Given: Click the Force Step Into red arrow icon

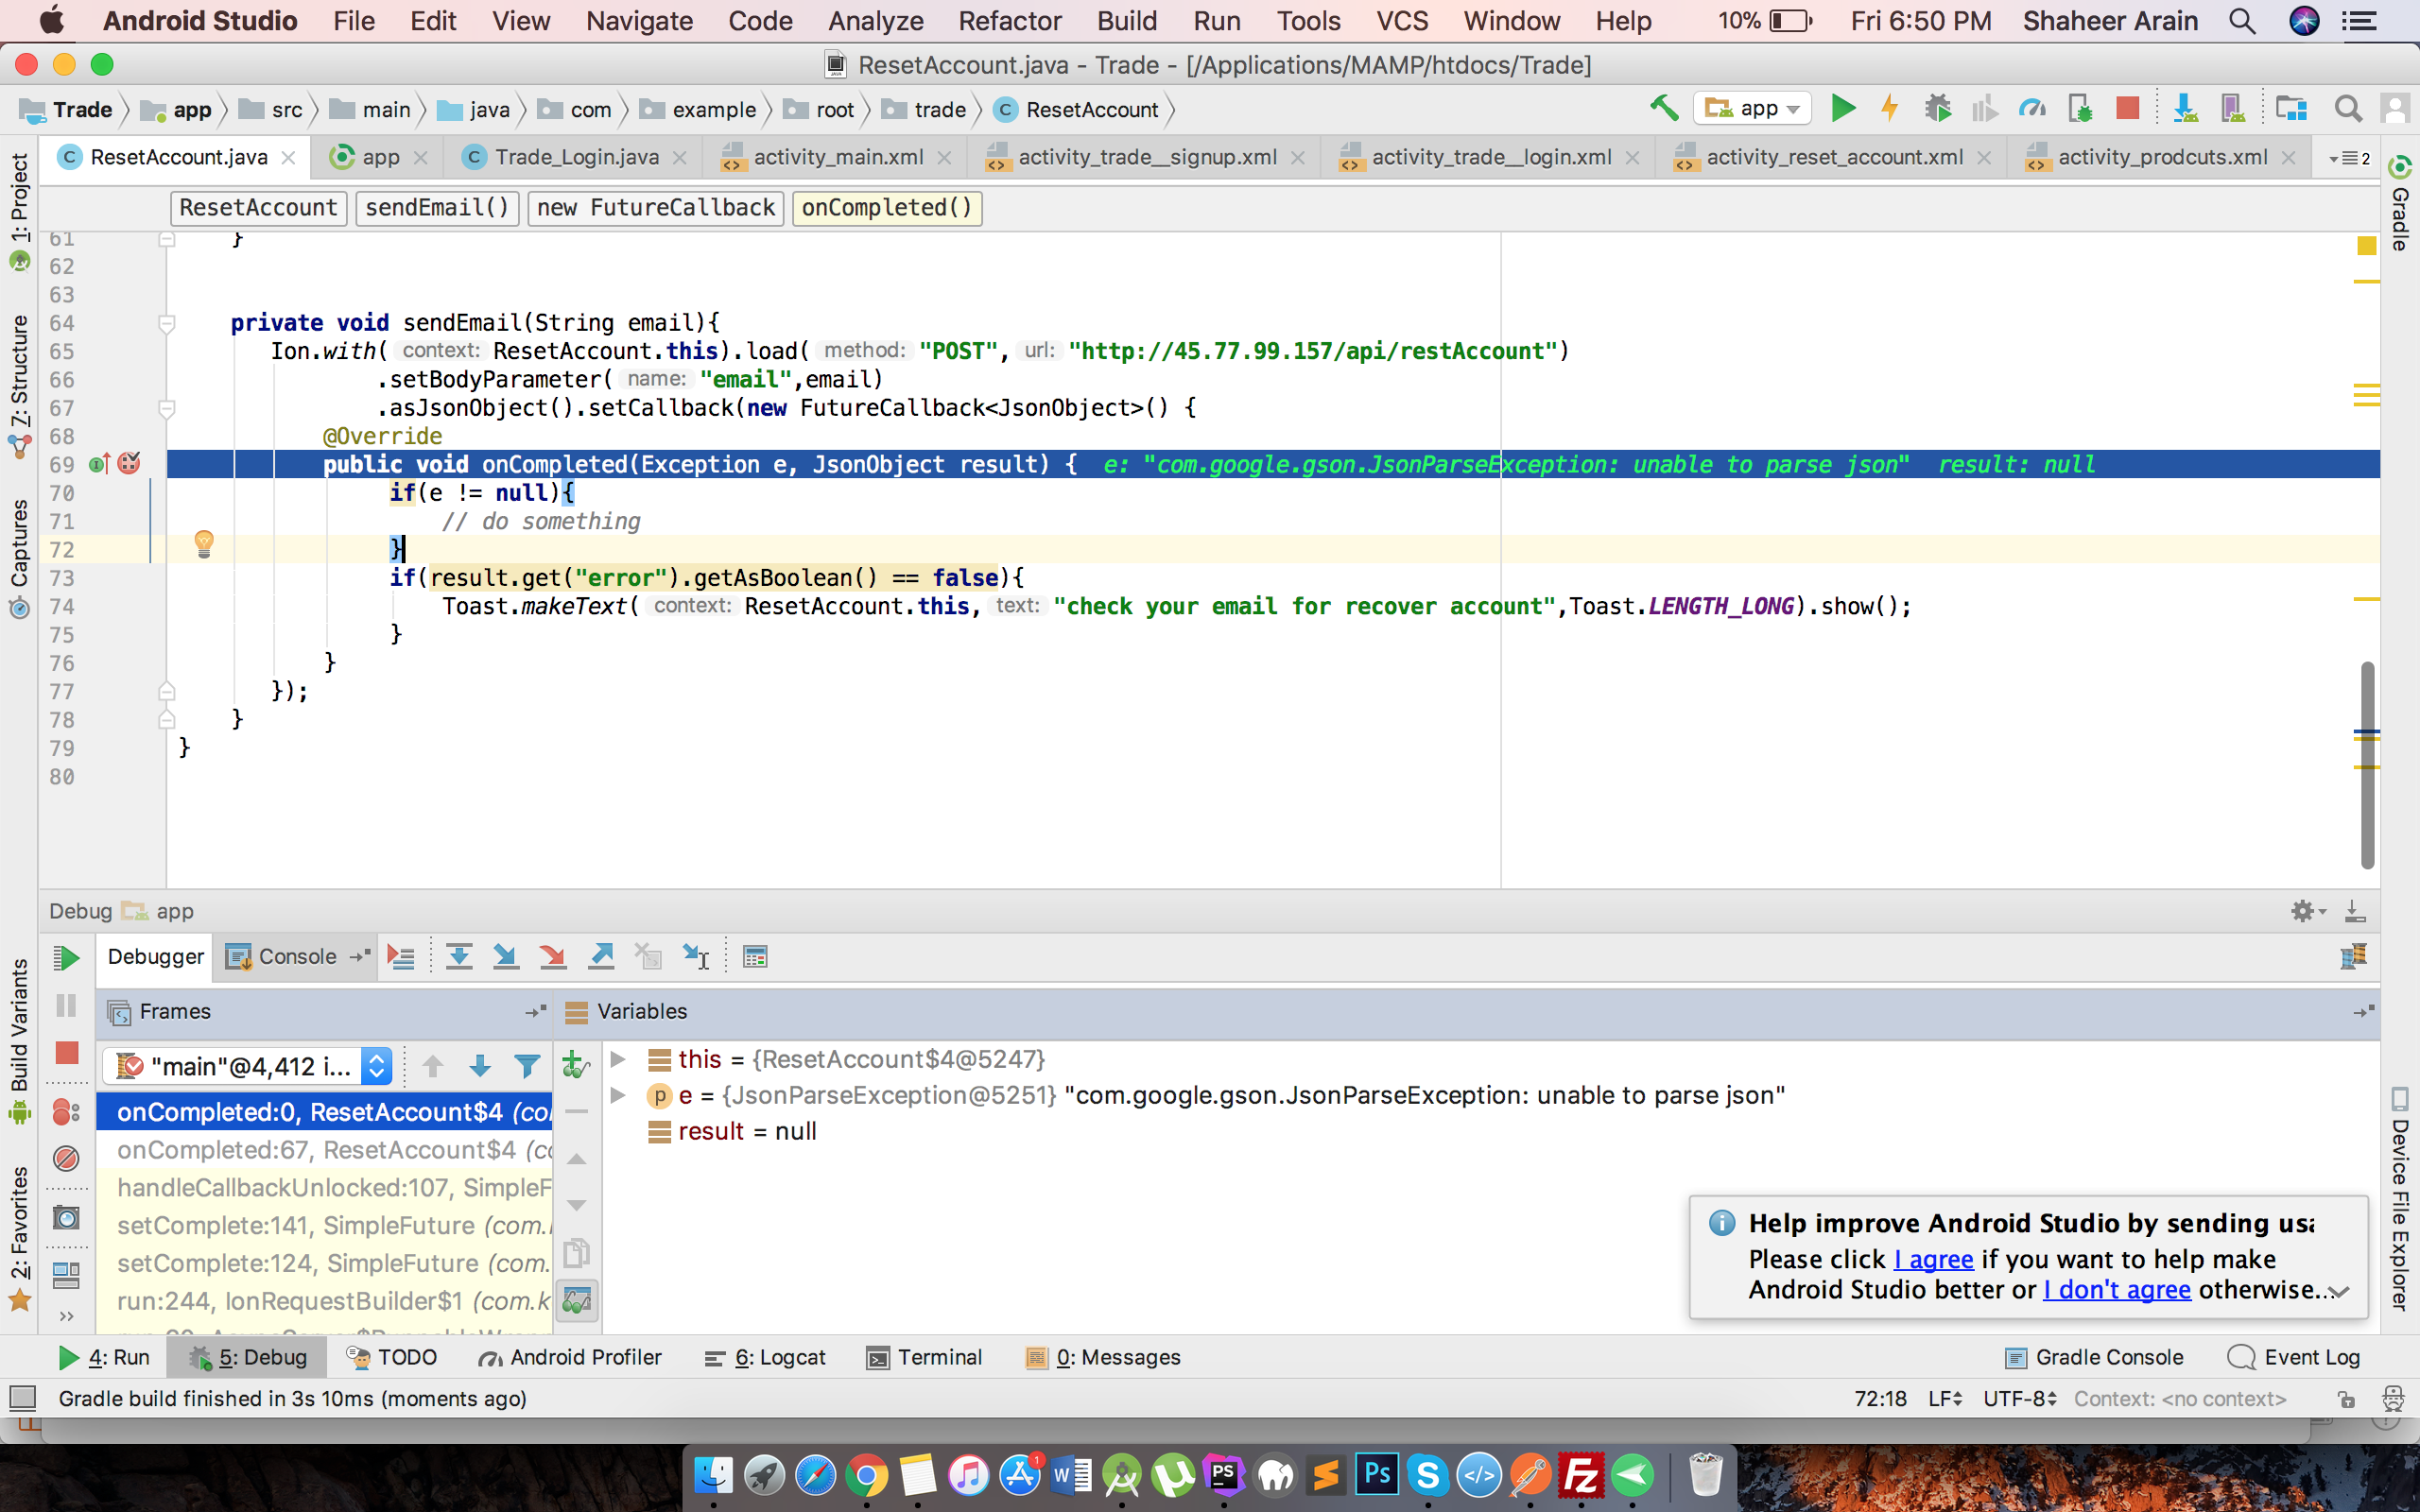Looking at the screenshot, I should coord(552,957).
